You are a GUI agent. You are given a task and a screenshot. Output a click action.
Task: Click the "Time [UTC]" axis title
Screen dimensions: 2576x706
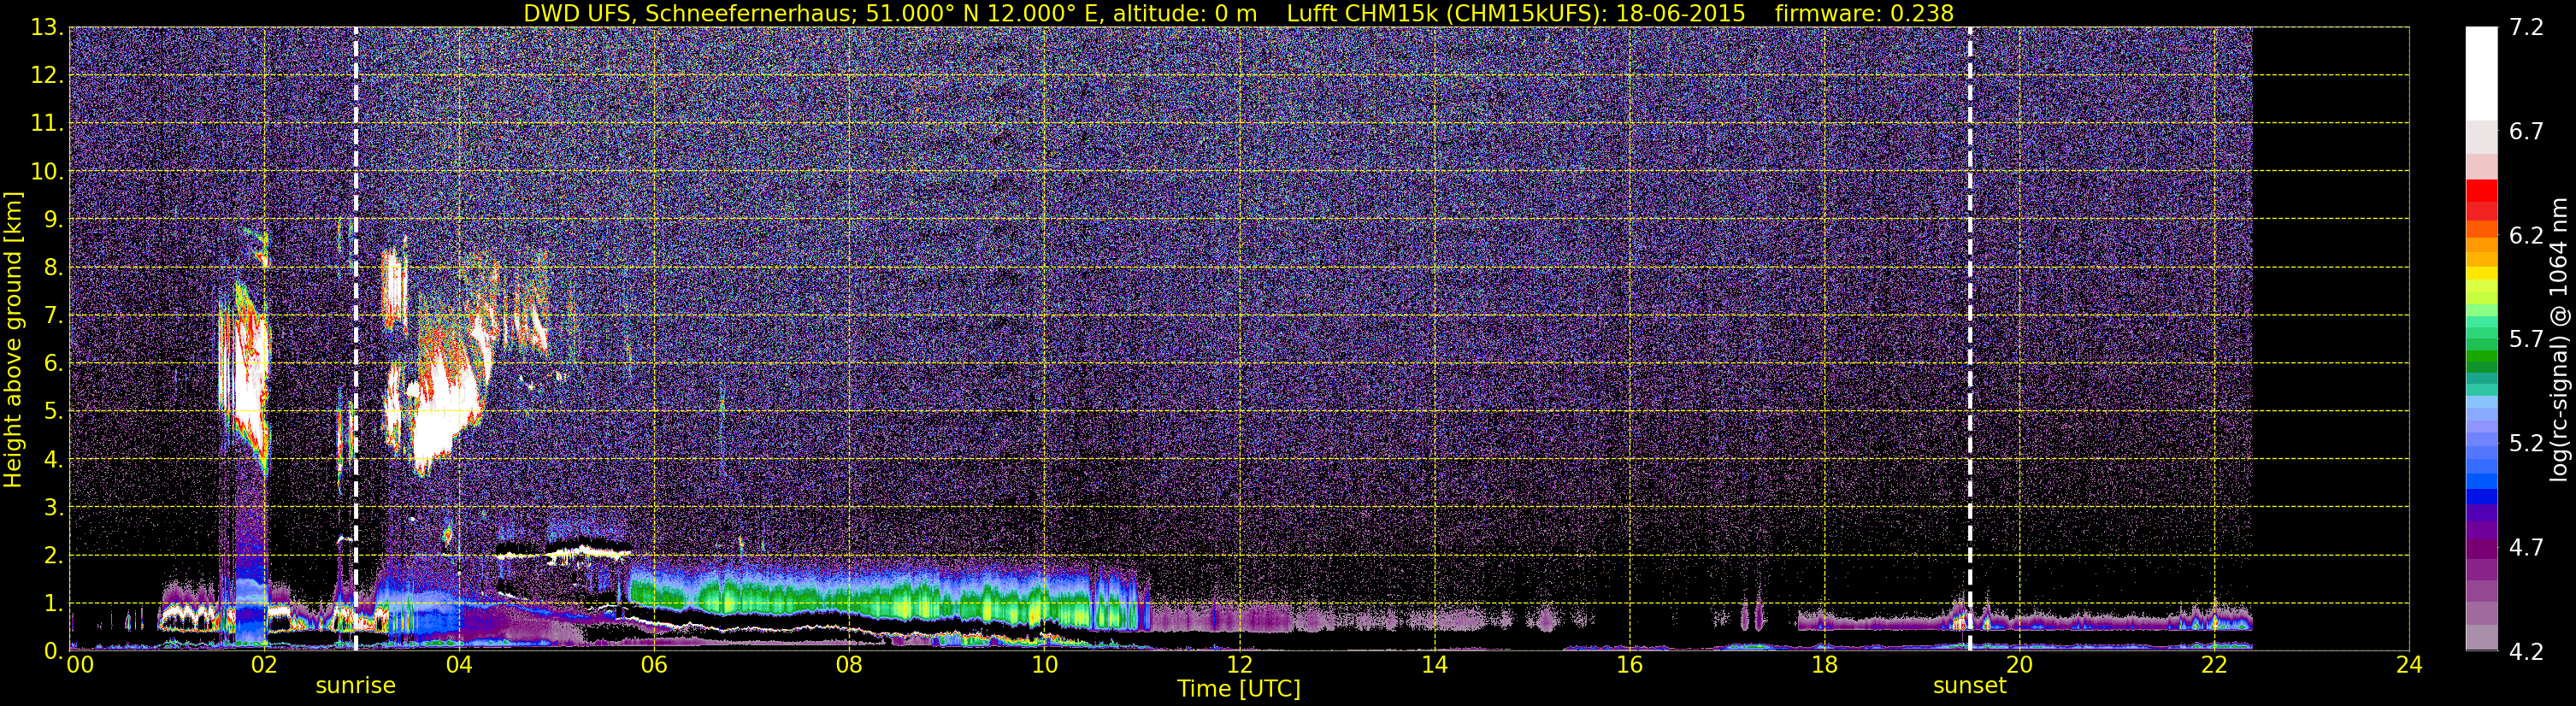point(1239,689)
